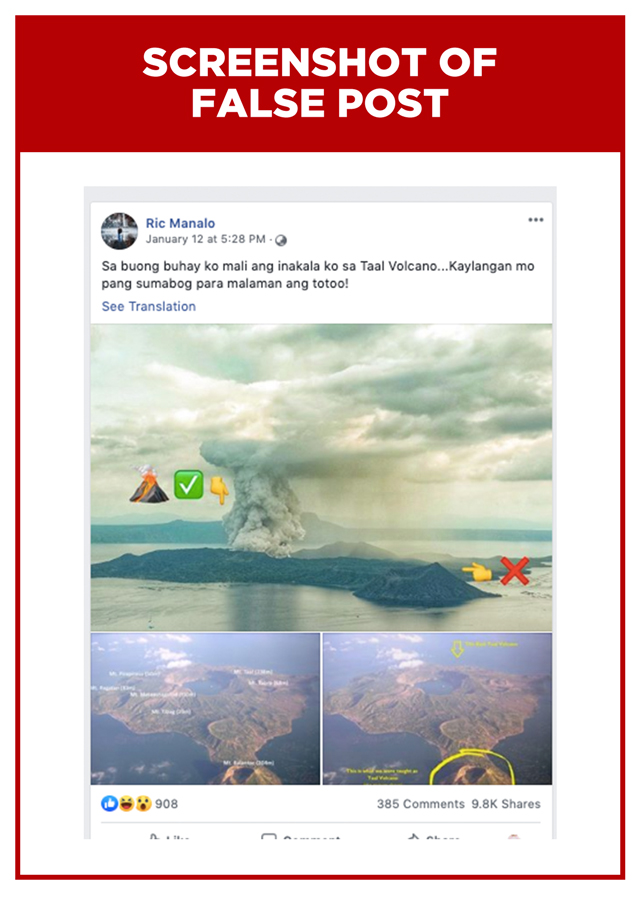This screenshot has height=901, width=640.
Task: Open the Ric Manalo profile link
Action: pos(180,223)
